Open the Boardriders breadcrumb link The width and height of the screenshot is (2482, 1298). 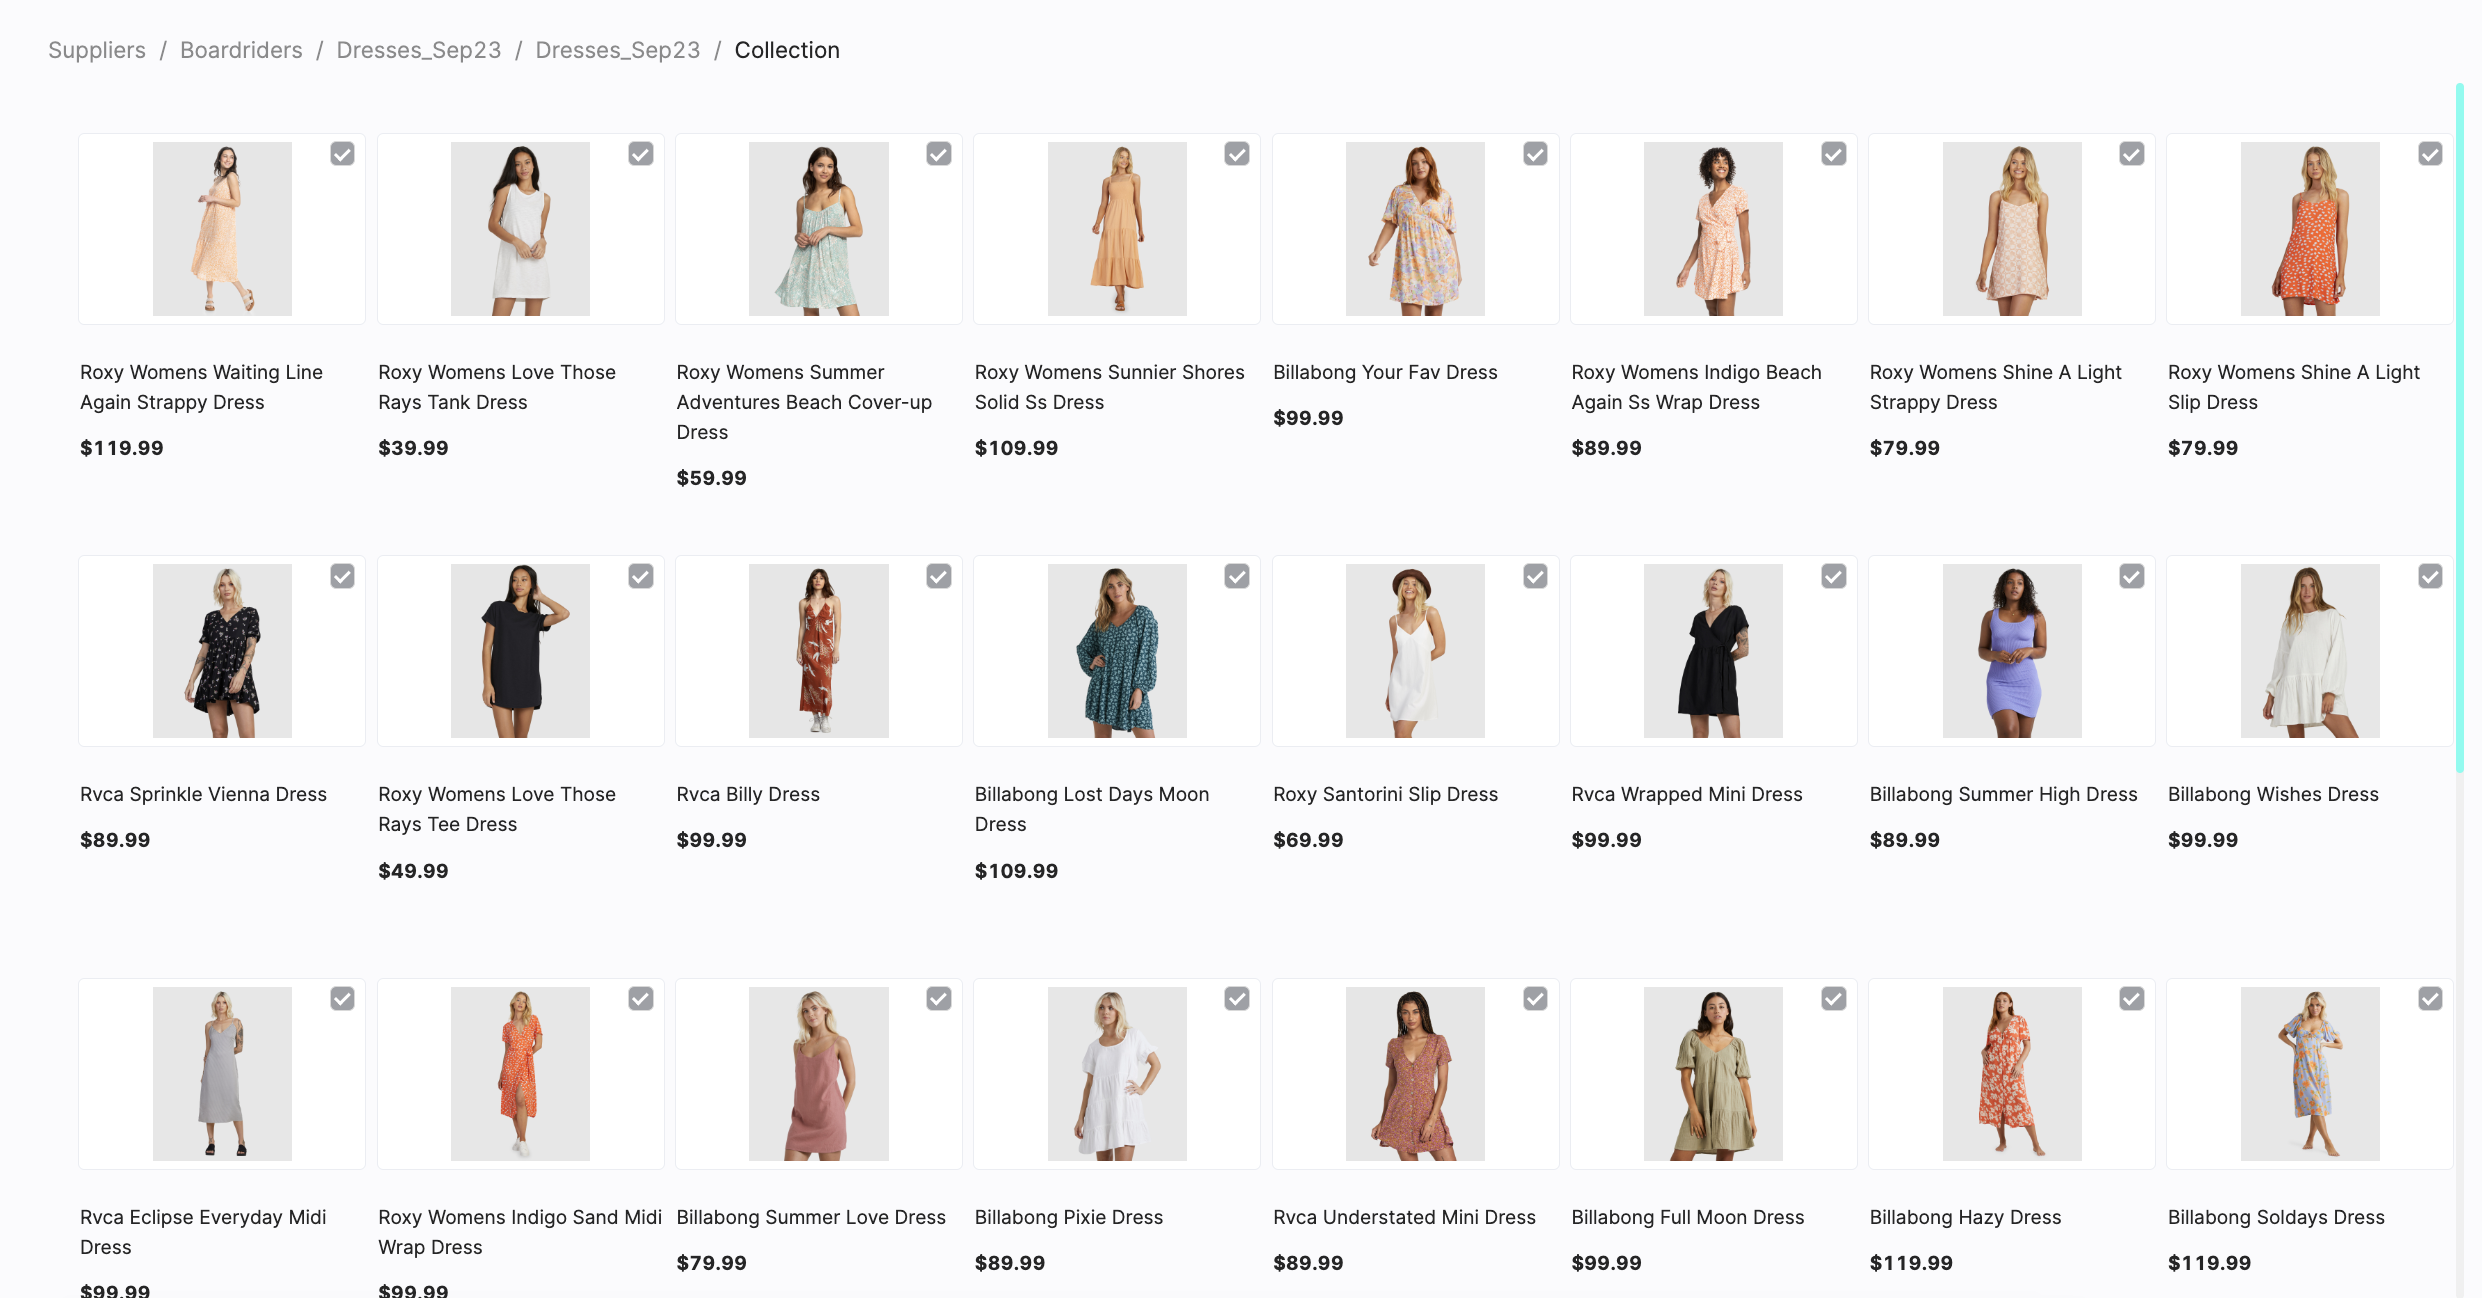pyautogui.click(x=241, y=50)
